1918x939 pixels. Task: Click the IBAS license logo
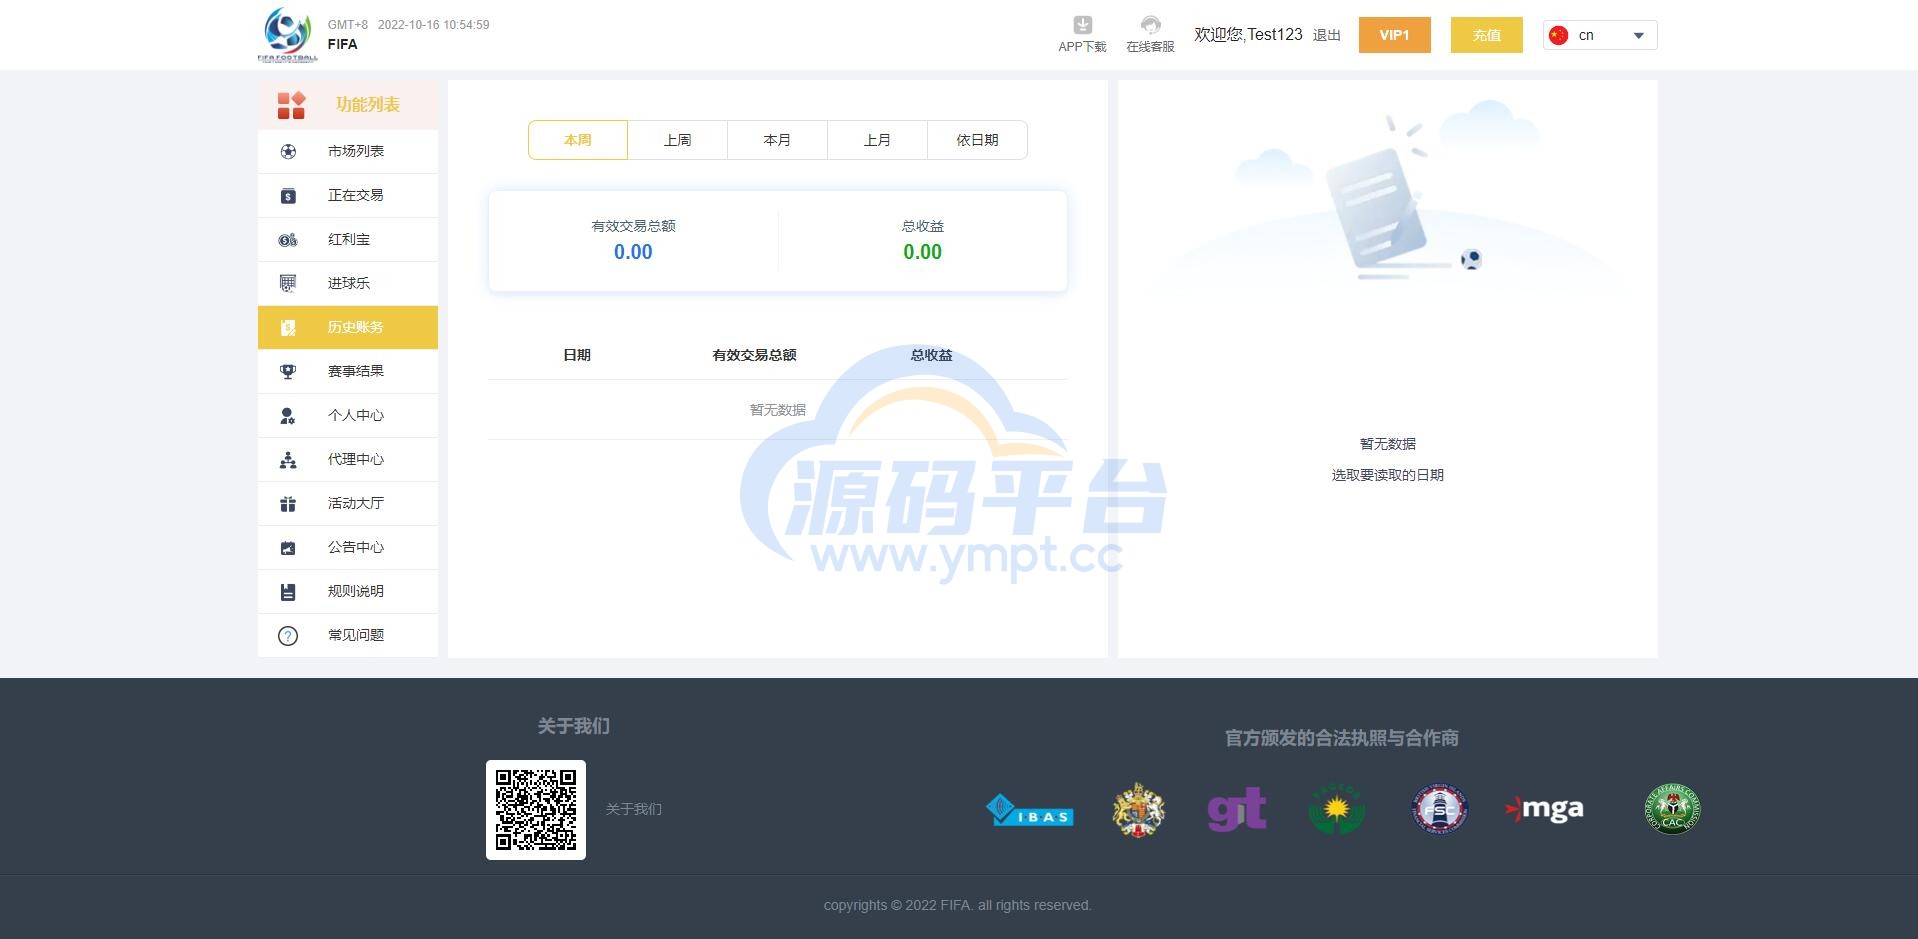(x=1030, y=810)
